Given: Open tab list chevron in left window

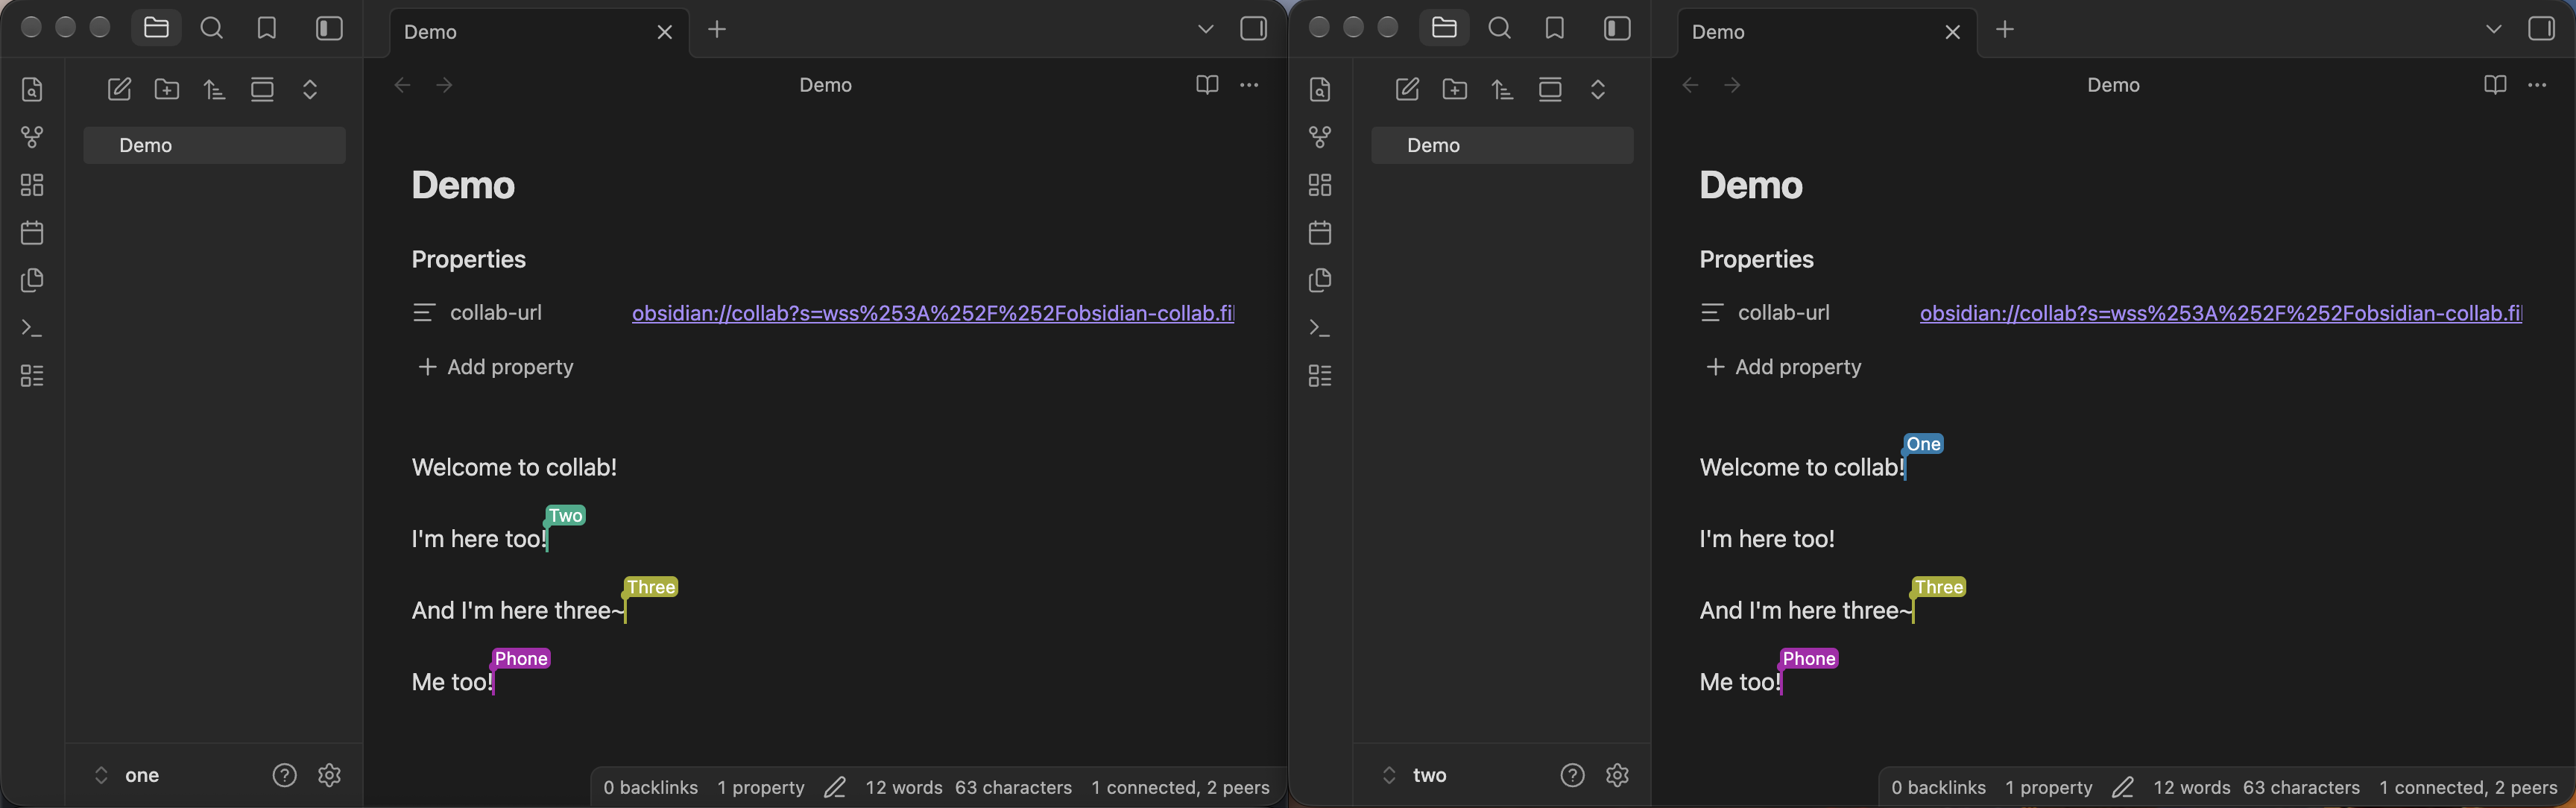Looking at the screenshot, I should 1206,29.
